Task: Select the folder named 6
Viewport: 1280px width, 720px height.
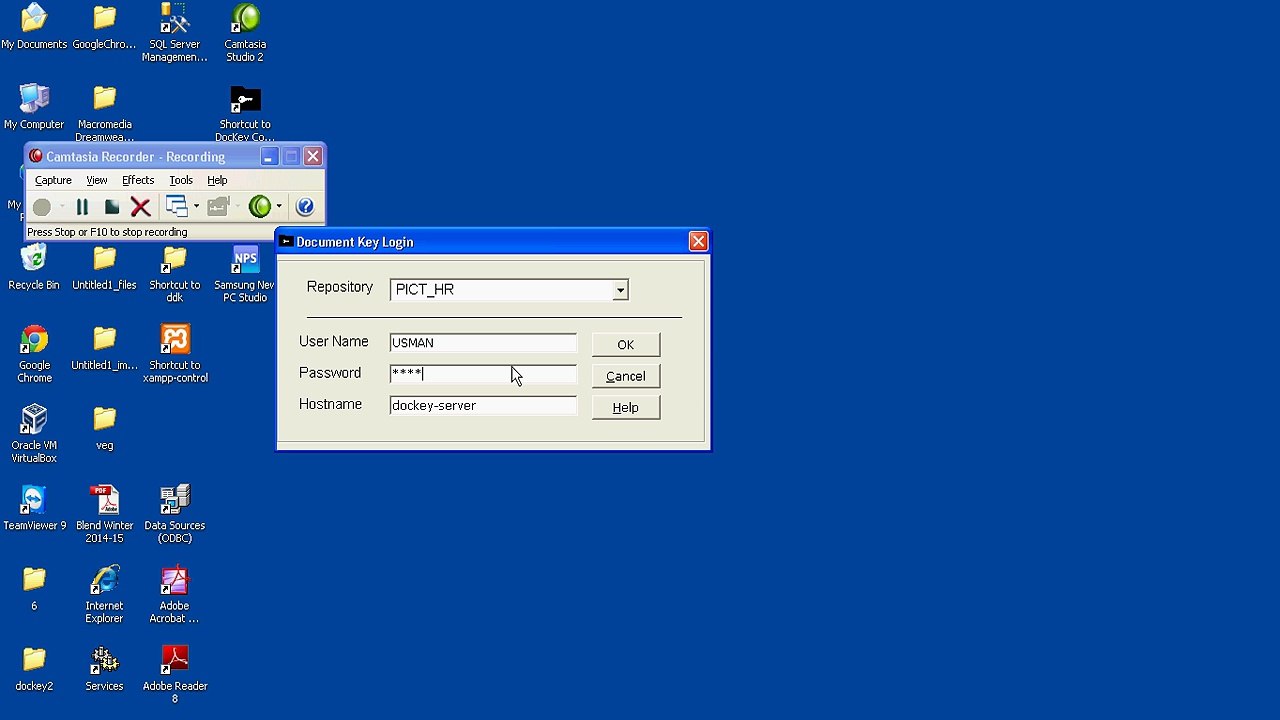Action: (34, 589)
